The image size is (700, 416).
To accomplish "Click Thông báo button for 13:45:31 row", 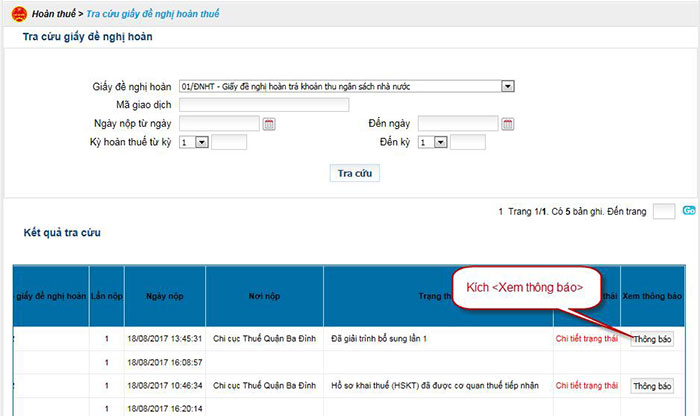I will (x=652, y=339).
